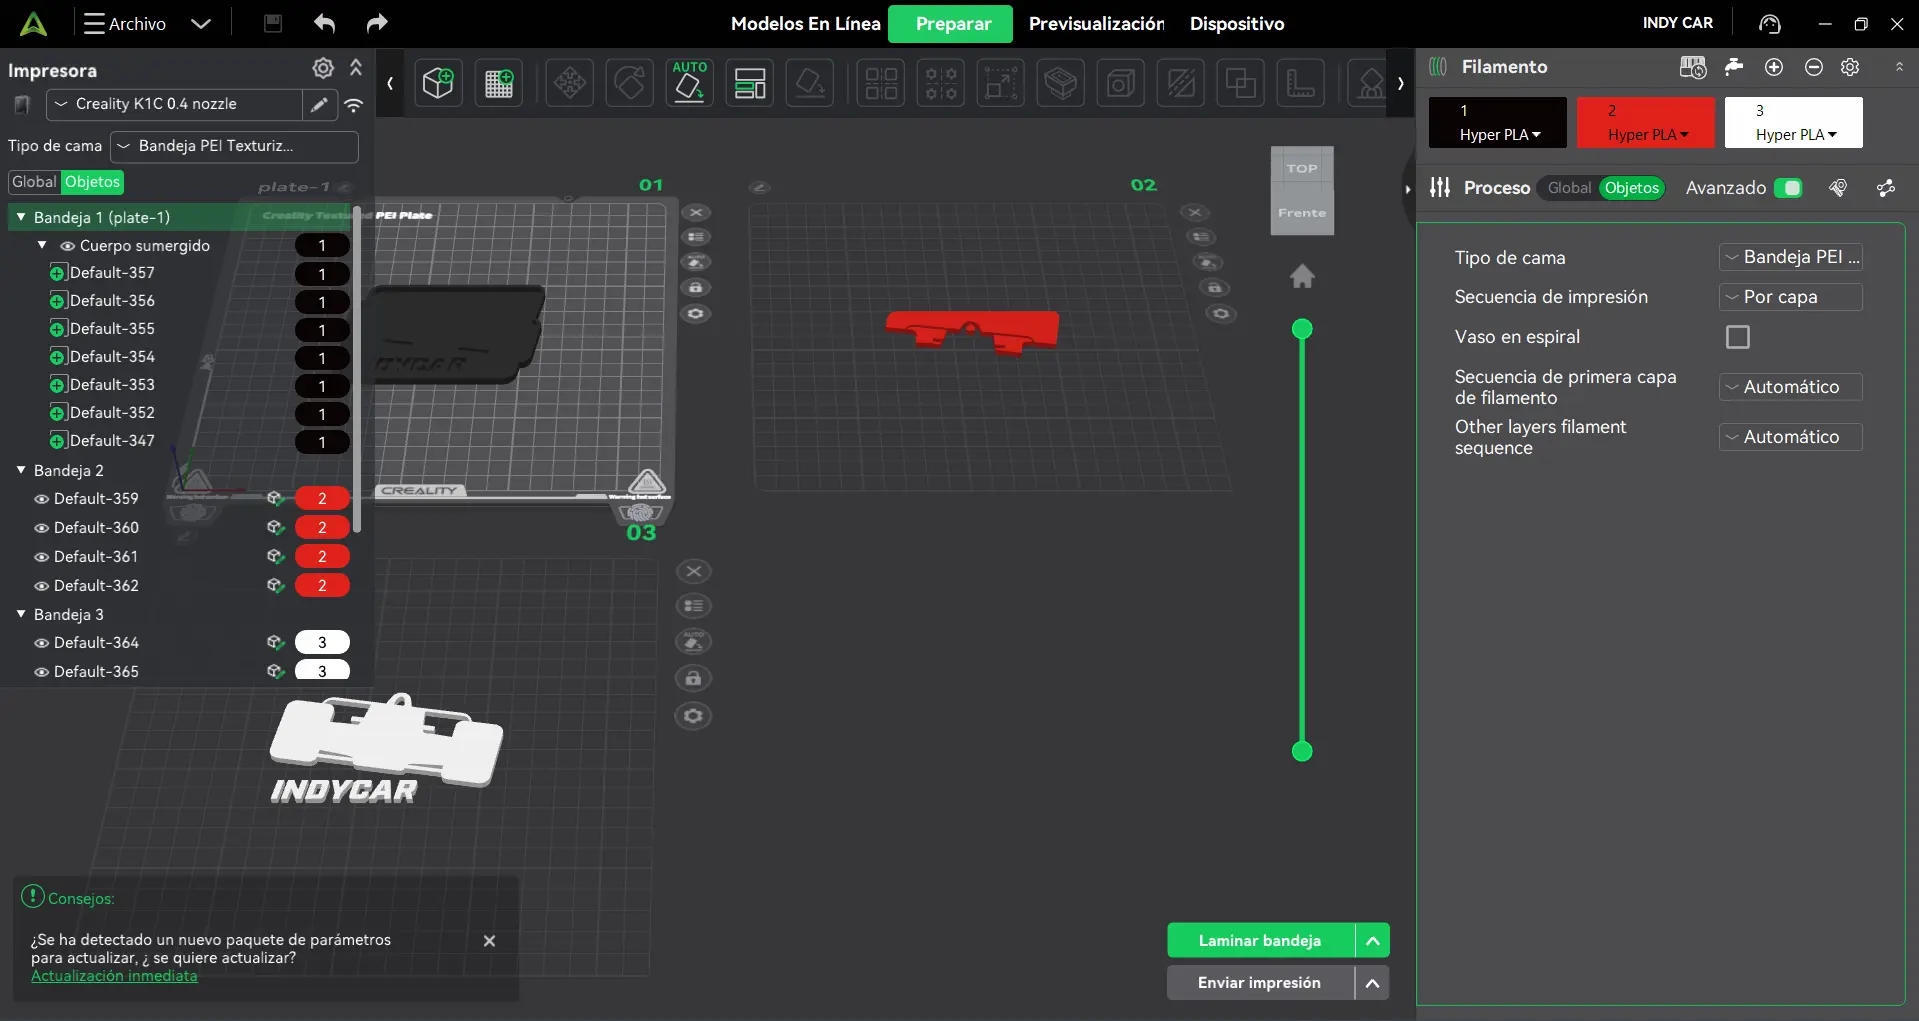
Task: Hide the Default-360 object
Action: coord(42,528)
